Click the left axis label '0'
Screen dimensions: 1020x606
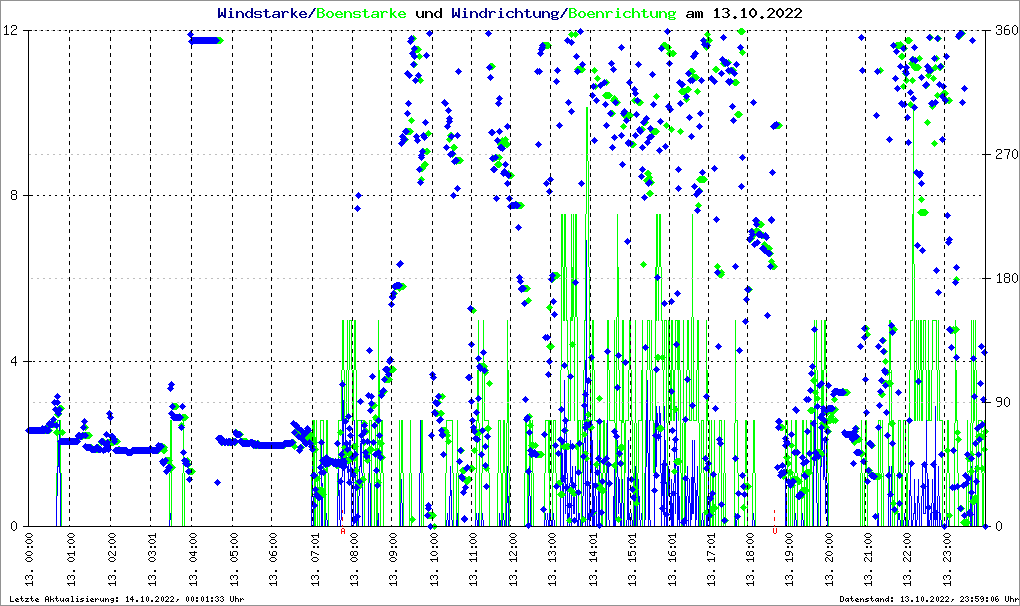[x=14, y=526]
